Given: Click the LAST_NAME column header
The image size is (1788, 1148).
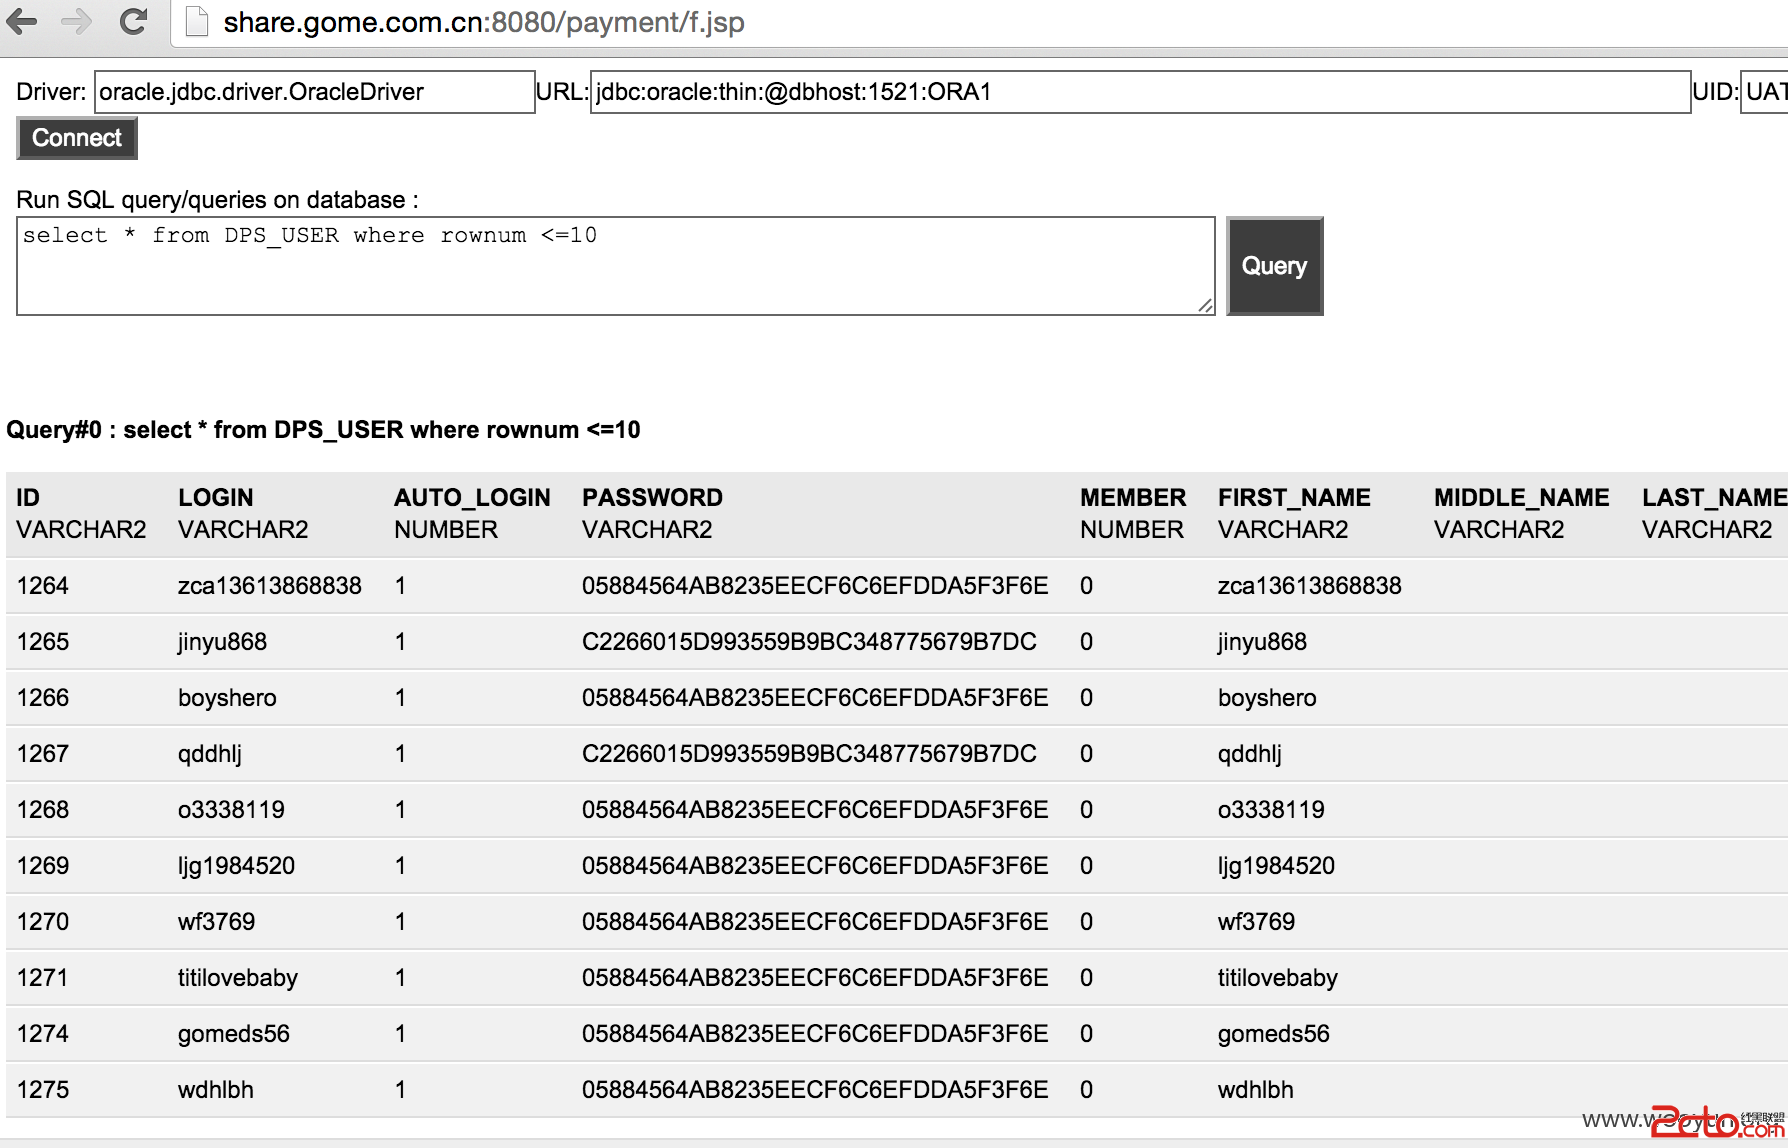Looking at the screenshot, I should pyautogui.click(x=1714, y=497).
